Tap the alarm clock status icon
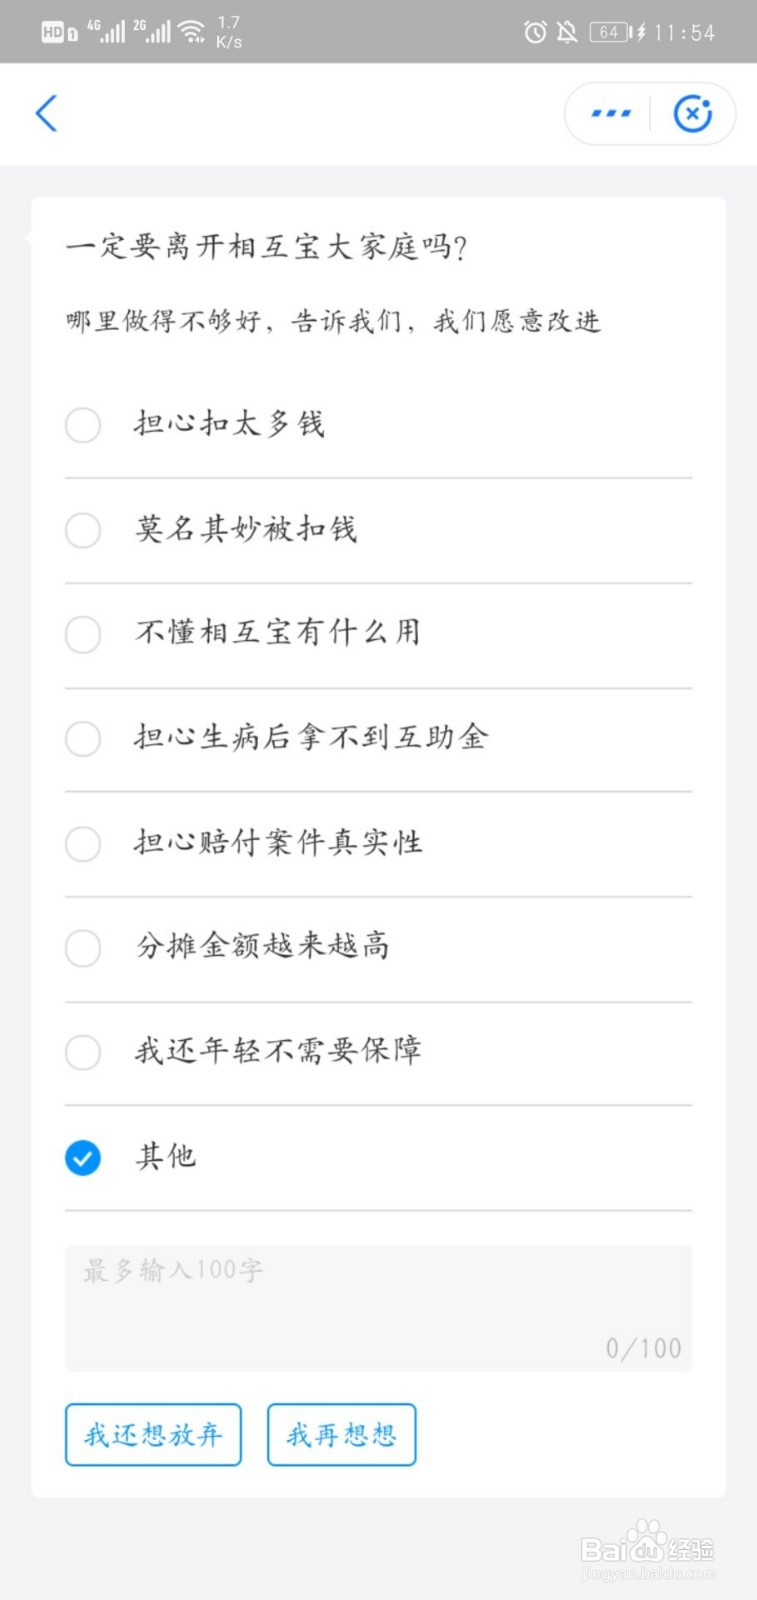The image size is (757, 1600). click(x=535, y=33)
